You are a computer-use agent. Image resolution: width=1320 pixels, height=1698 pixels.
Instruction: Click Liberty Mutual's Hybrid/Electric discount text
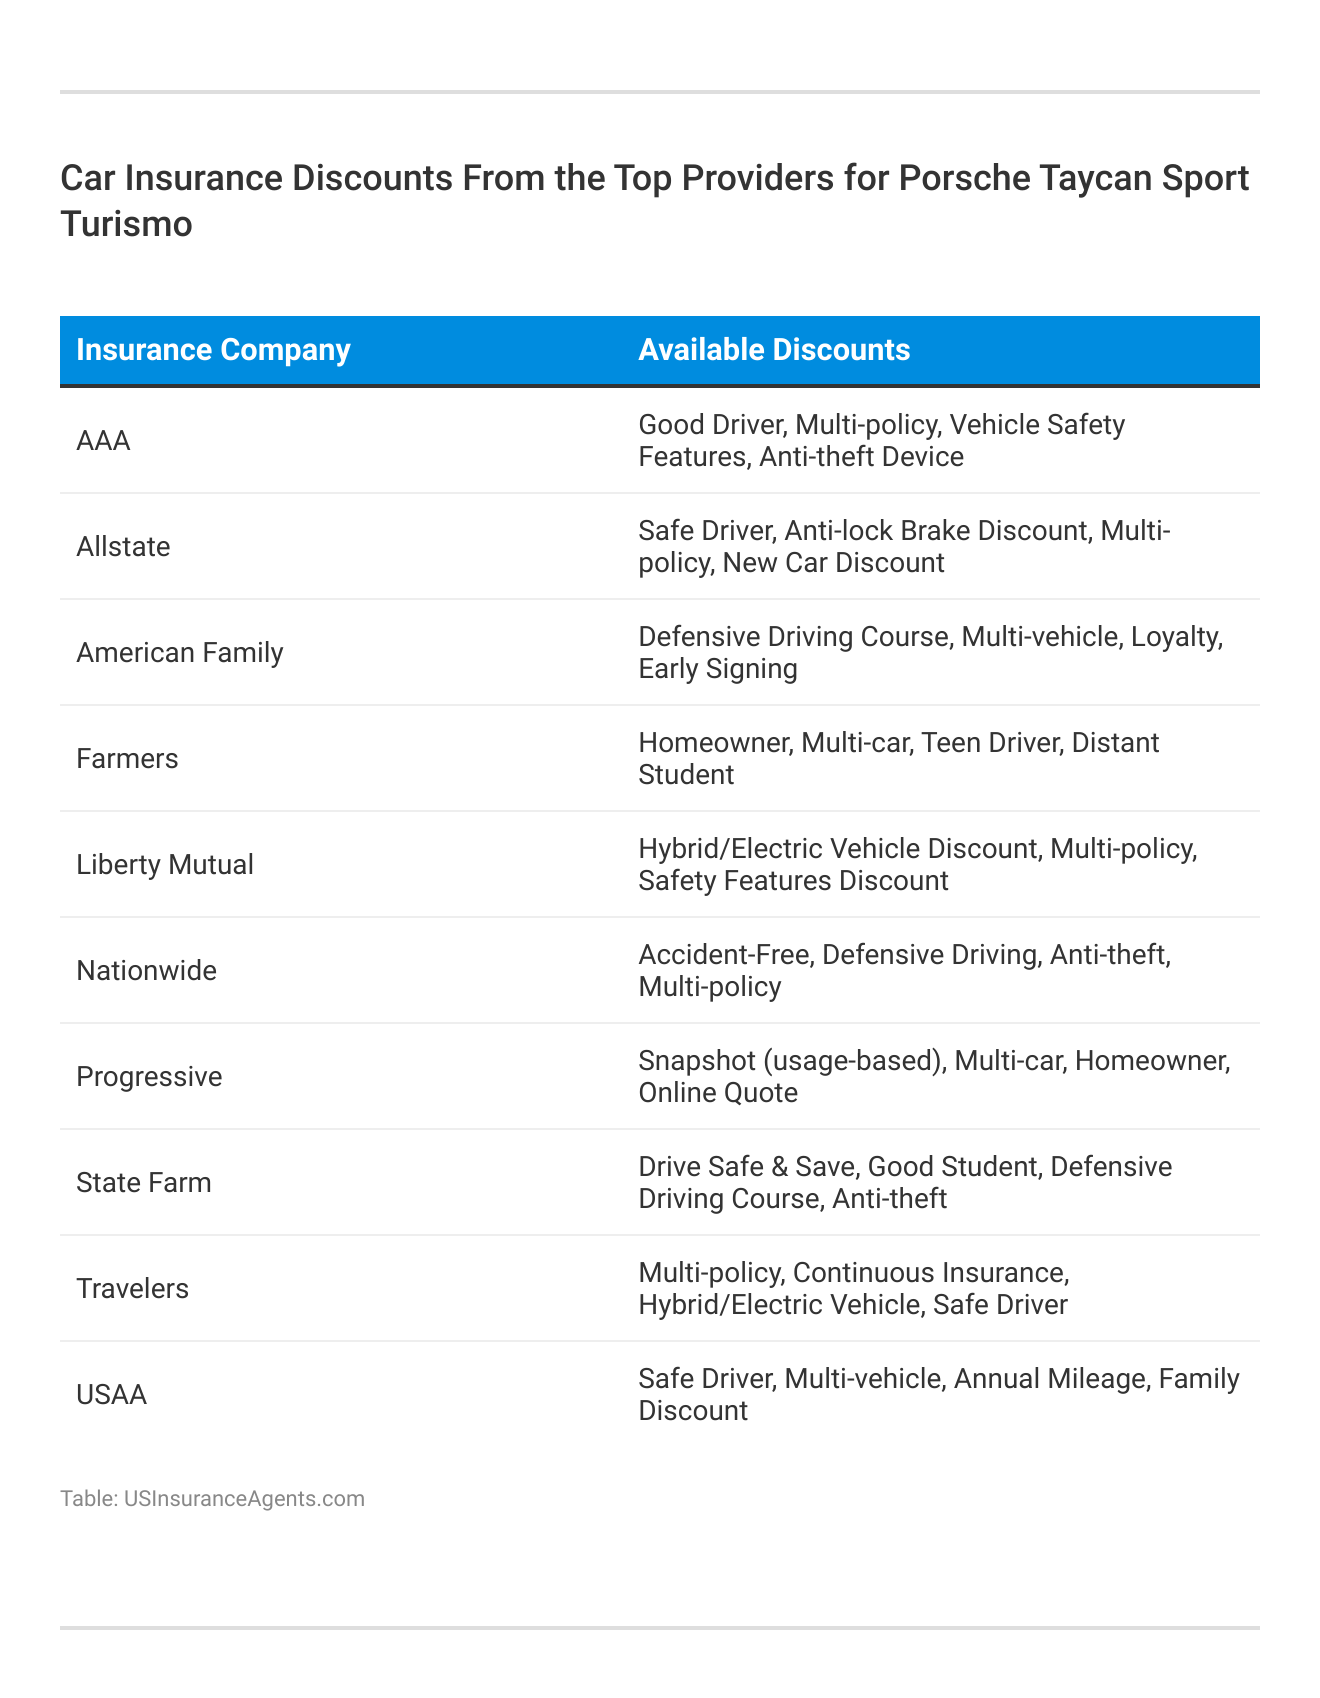(917, 865)
